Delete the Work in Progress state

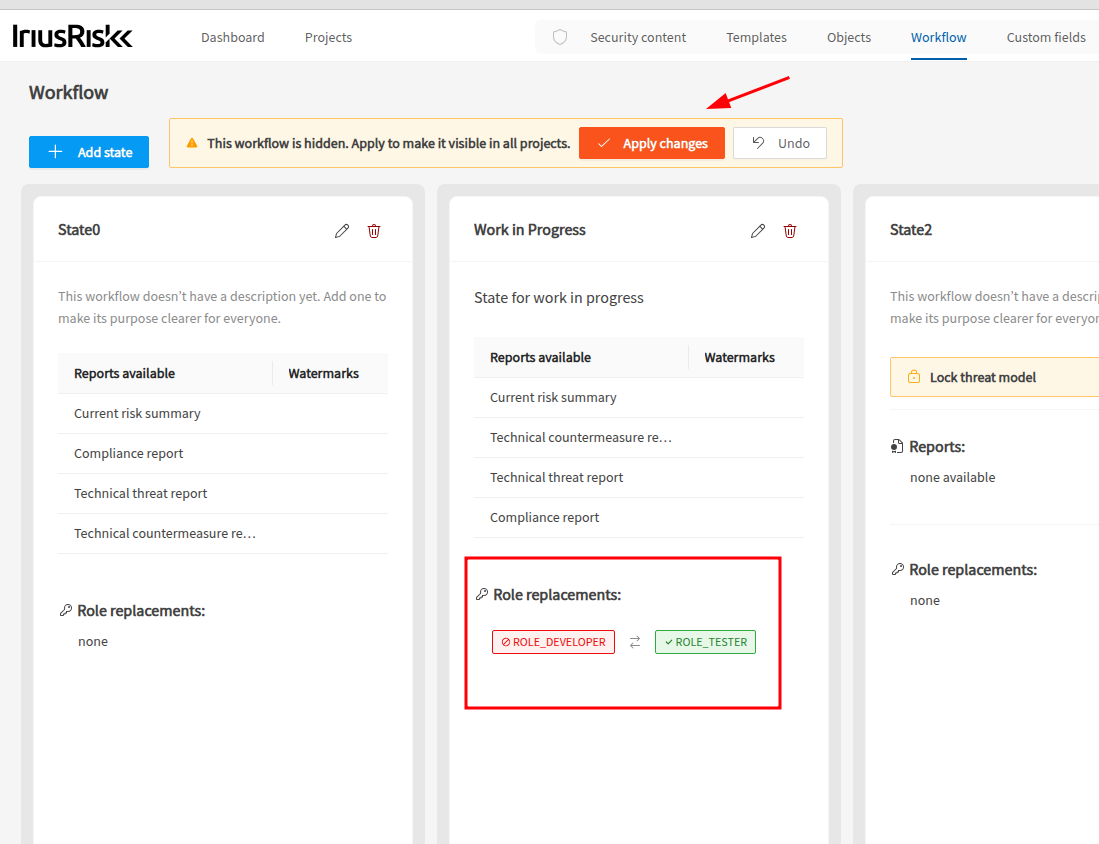[x=790, y=231]
